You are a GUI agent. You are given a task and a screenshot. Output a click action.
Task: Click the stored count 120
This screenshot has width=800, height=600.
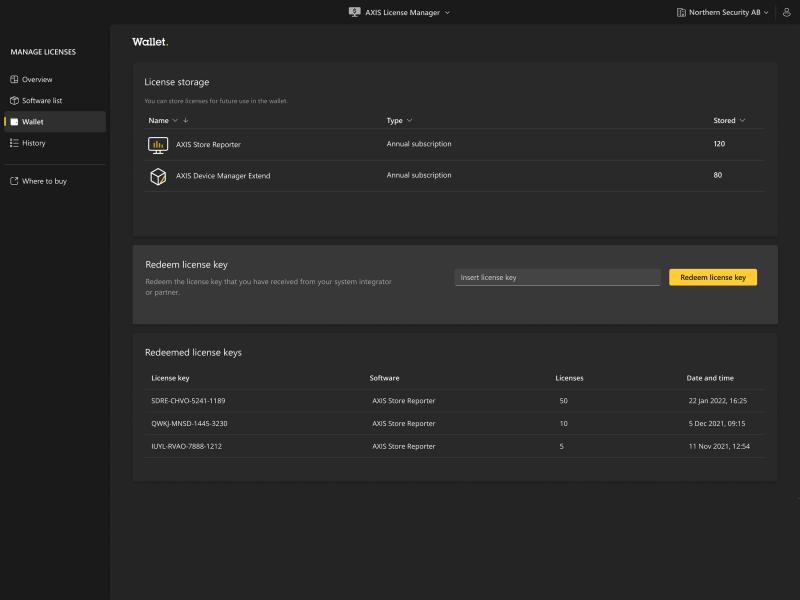coord(719,144)
